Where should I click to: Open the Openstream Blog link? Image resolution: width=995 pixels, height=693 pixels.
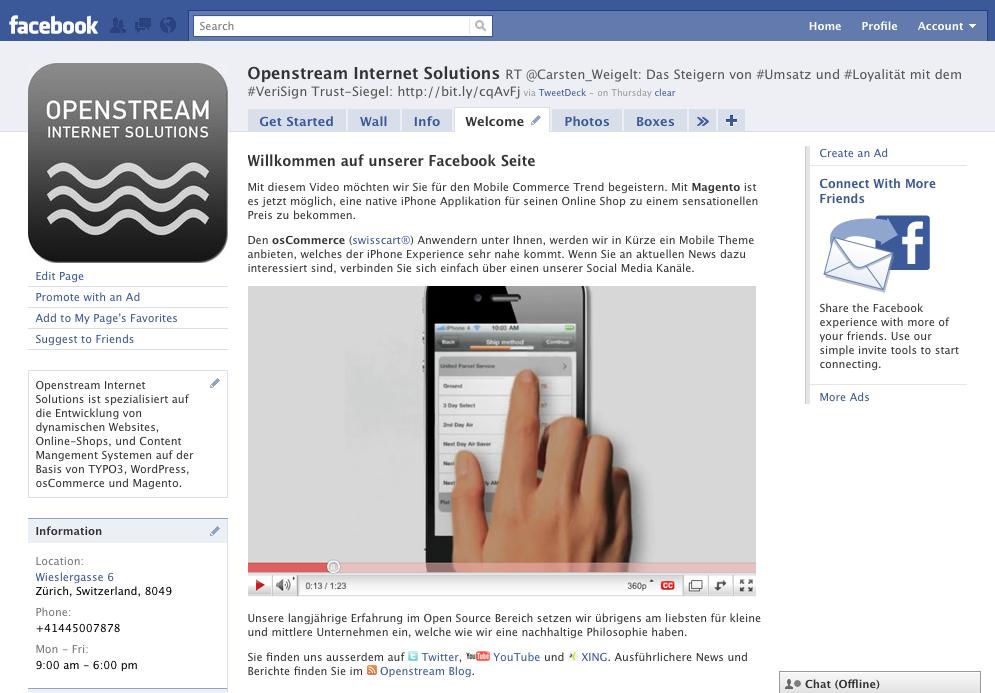[426, 671]
